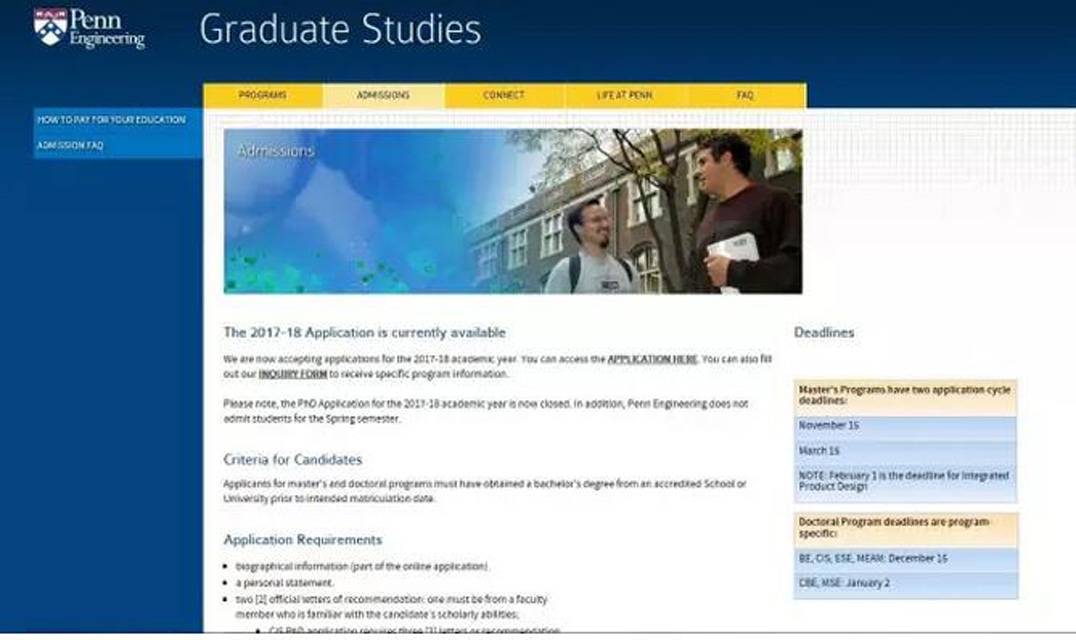Click the Application Requirements heading
Viewport: 1076px width, 640px height.
[303, 540]
